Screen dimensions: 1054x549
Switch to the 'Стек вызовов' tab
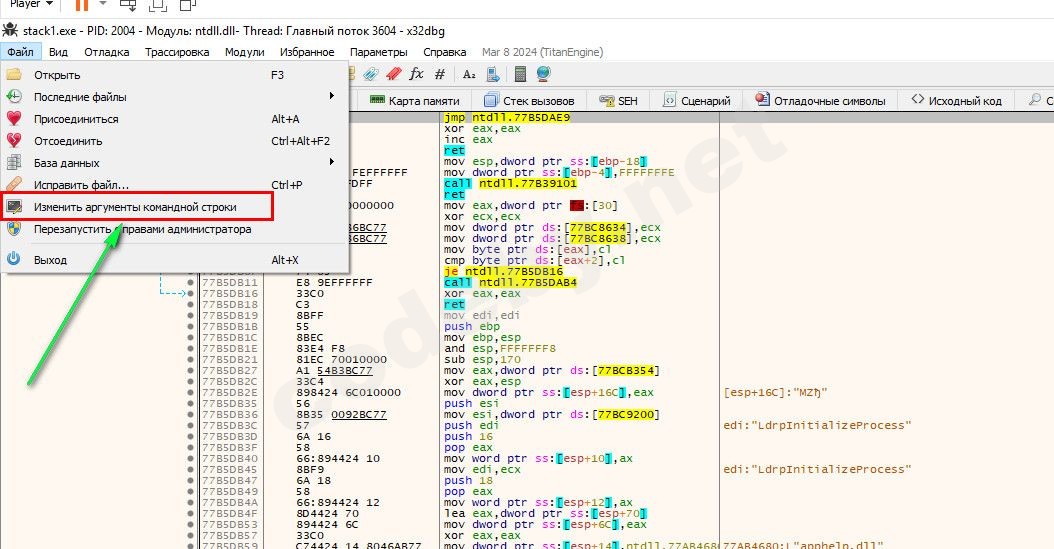click(x=529, y=101)
